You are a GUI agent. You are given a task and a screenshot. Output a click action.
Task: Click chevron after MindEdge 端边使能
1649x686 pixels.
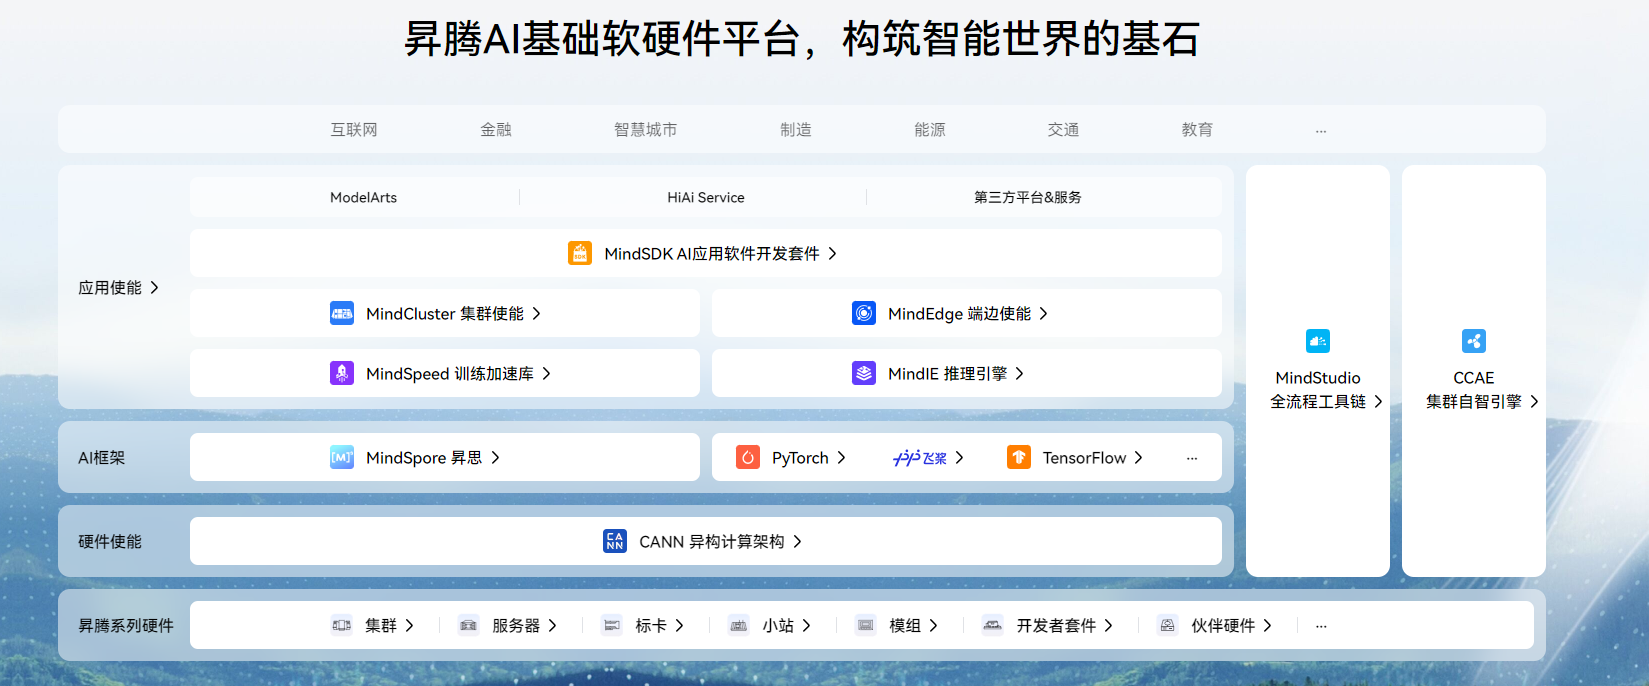tap(1043, 313)
